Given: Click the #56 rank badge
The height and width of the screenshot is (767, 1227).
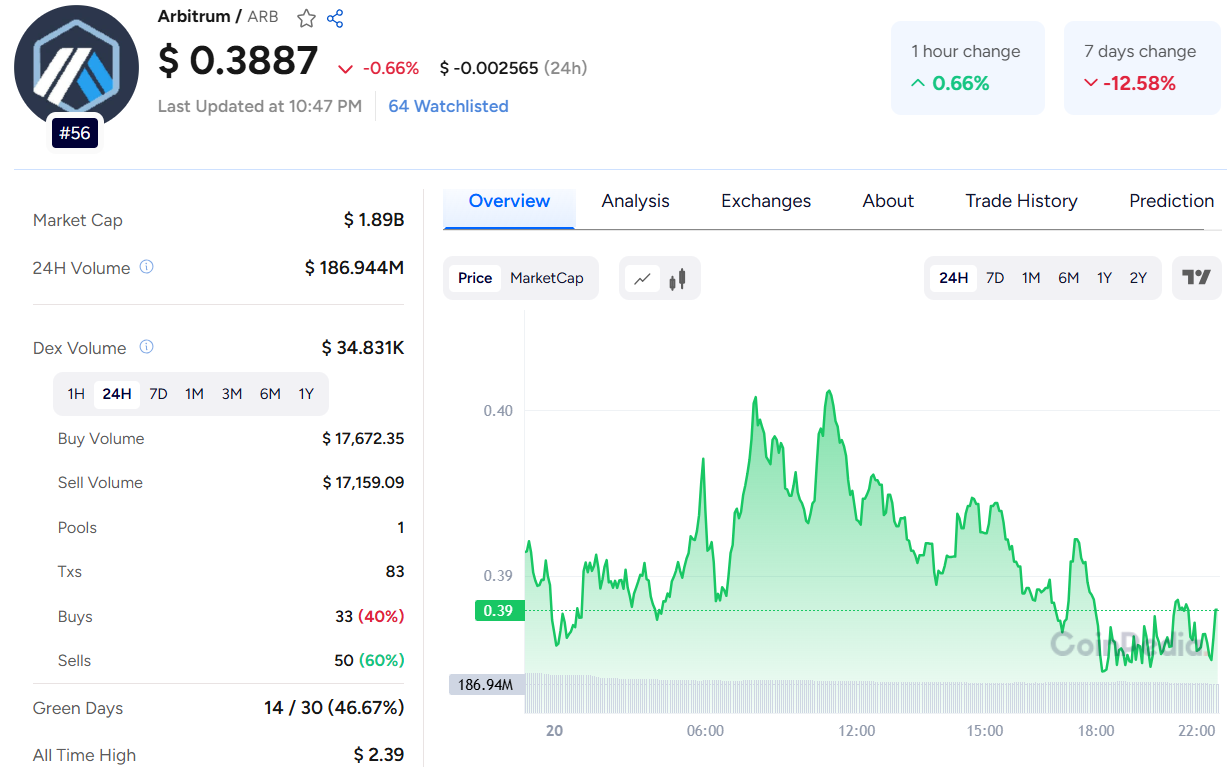Looking at the screenshot, I should [x=75, y=132].
